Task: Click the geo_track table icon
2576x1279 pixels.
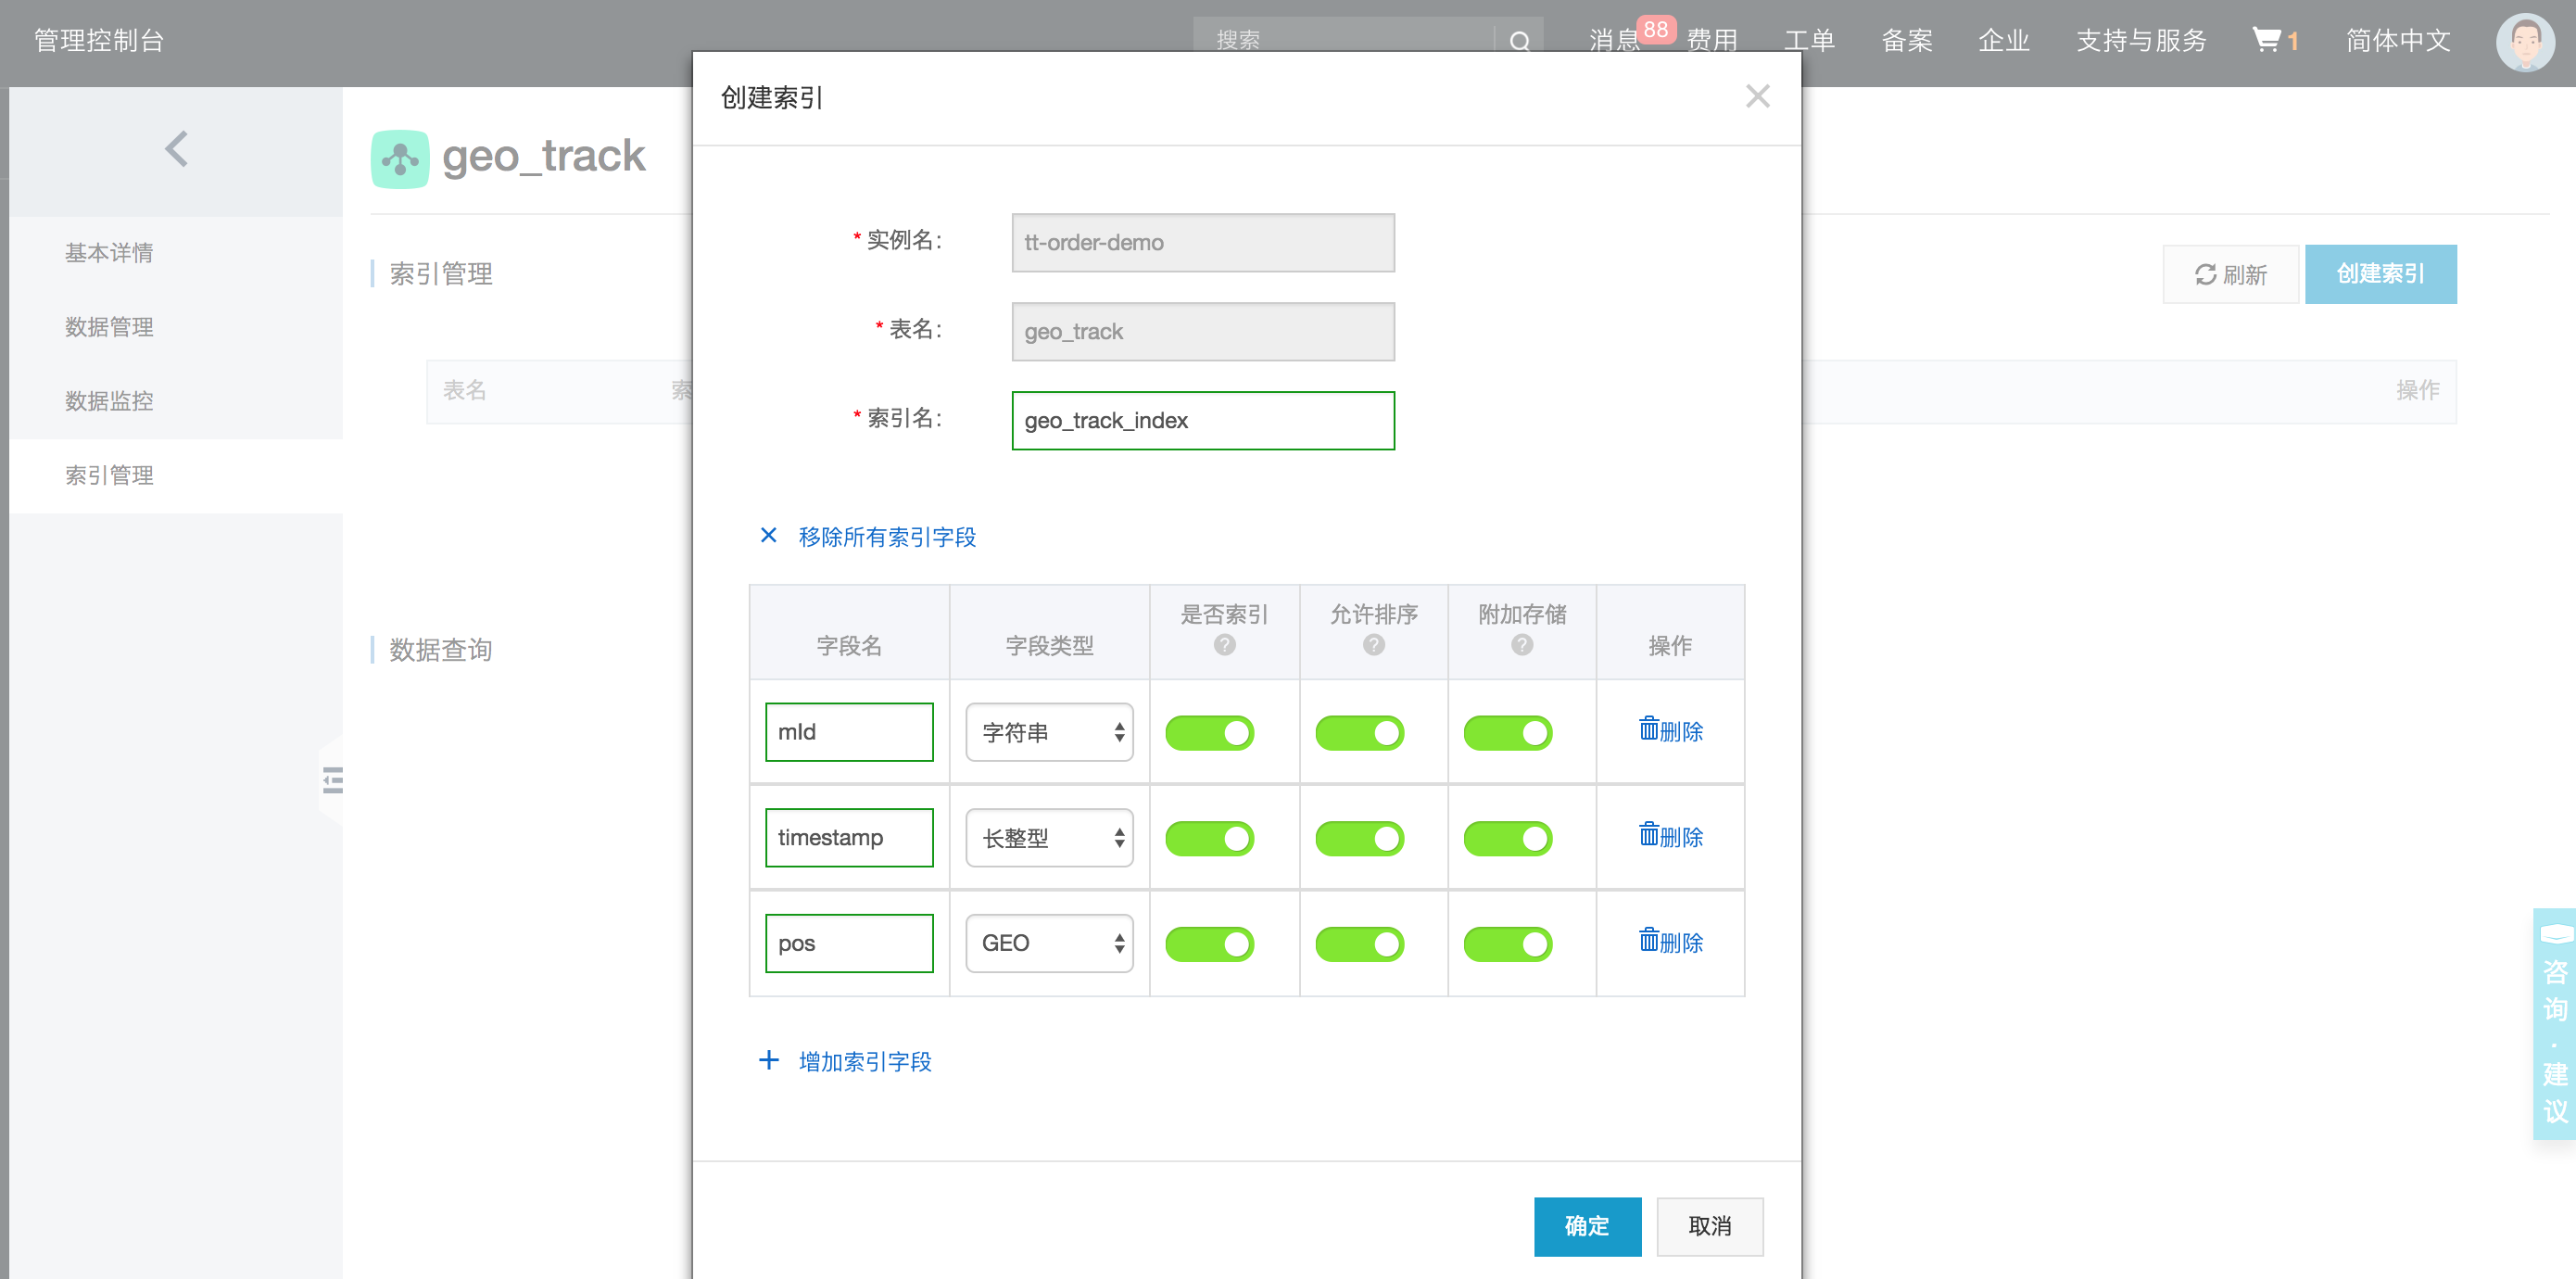Action: 400,158
